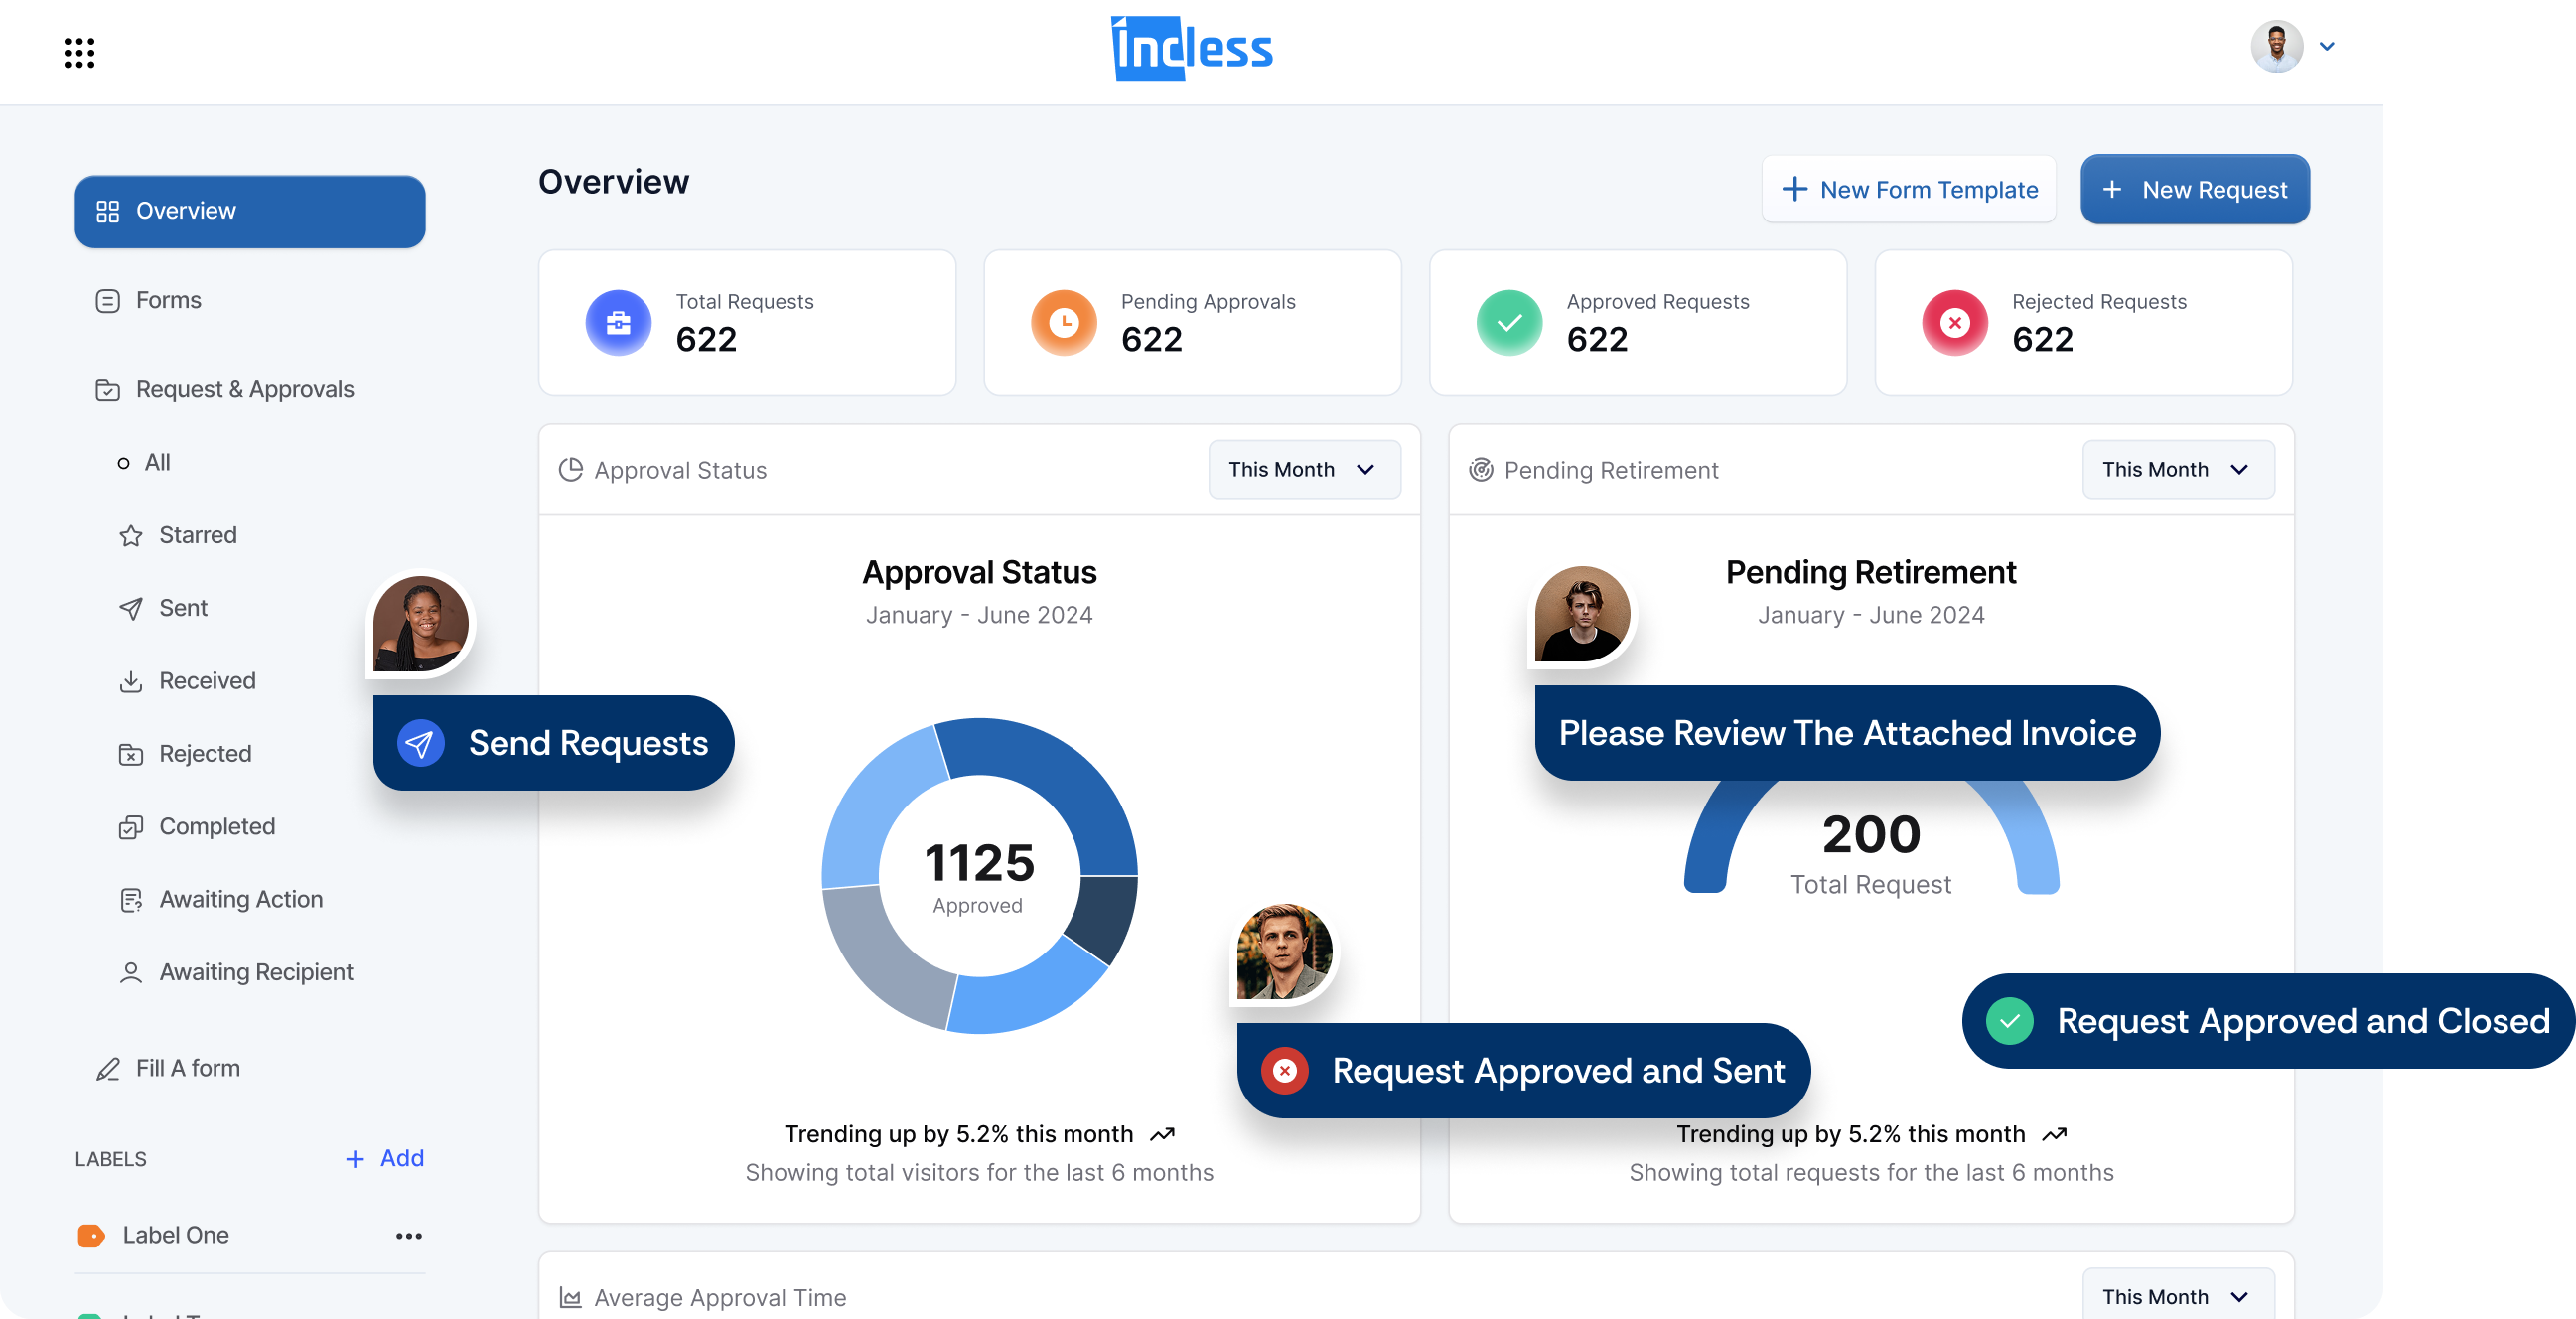Click the Add label link
The height and width of the screenshot is (1319, 2576).
click(x=385, y=1158)
